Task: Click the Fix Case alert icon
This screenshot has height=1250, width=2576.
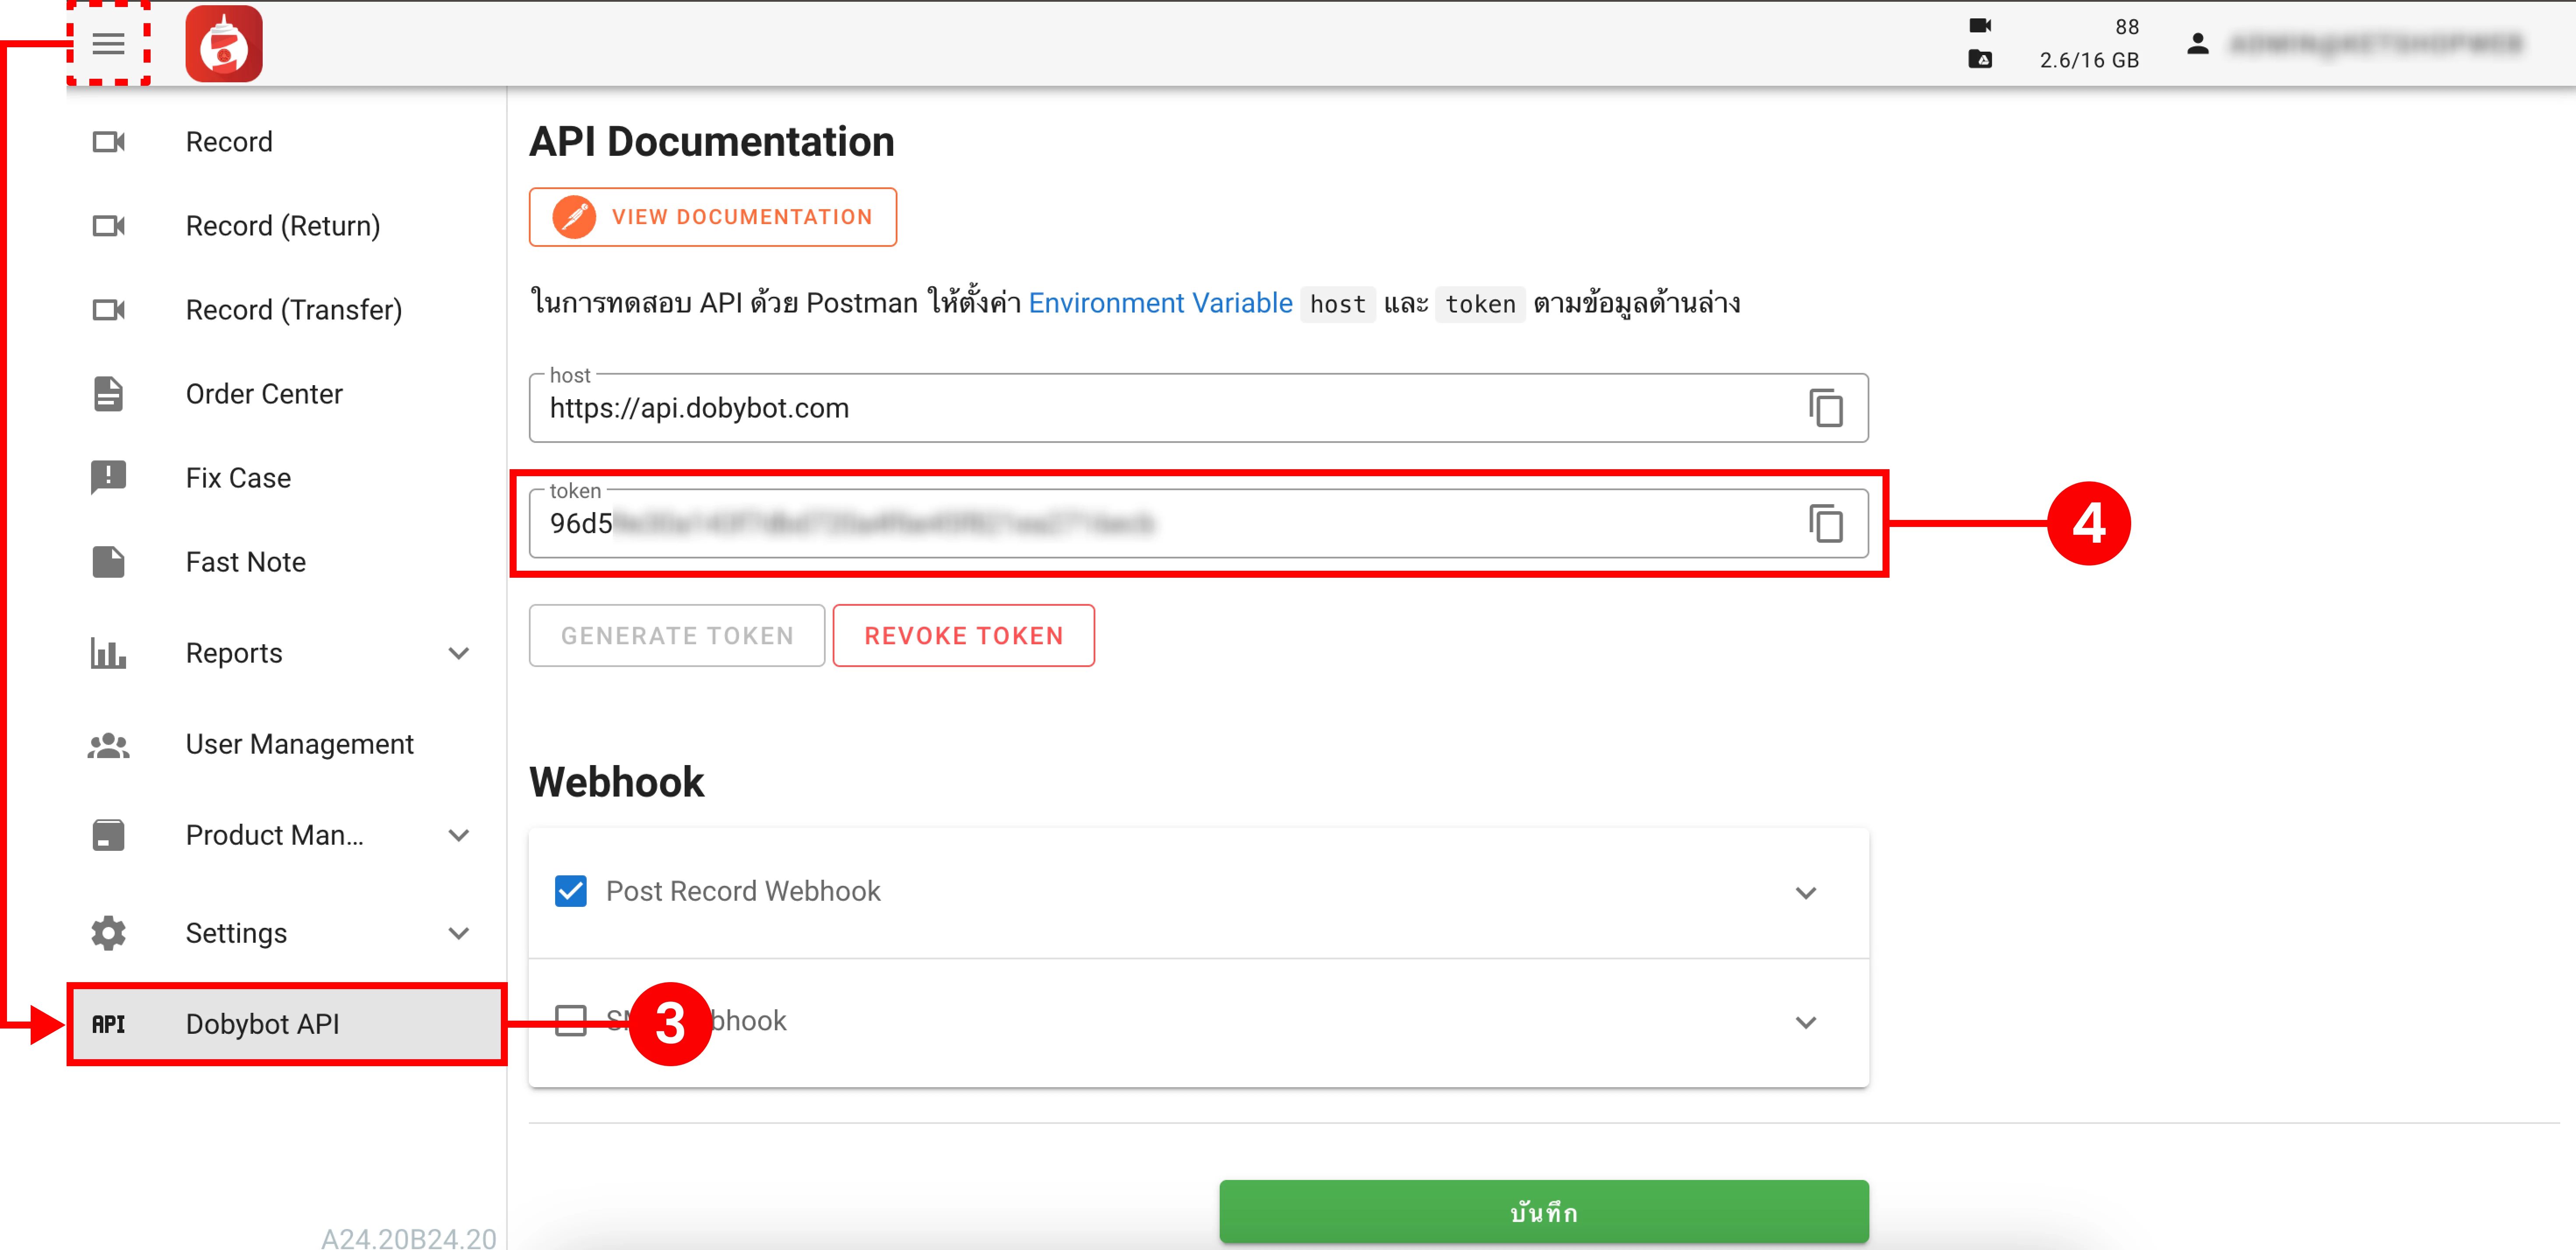Action: click(x=109, y=477)
